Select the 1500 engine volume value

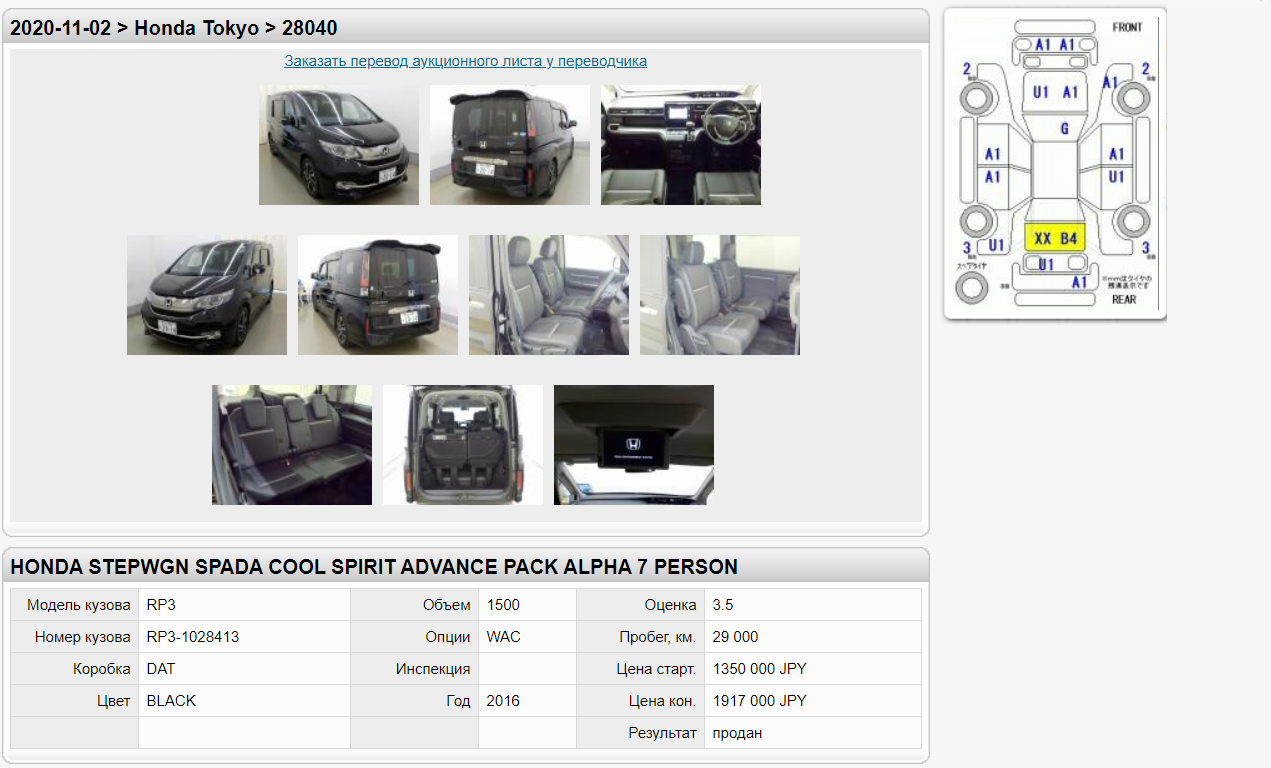[x=503, y=605]
